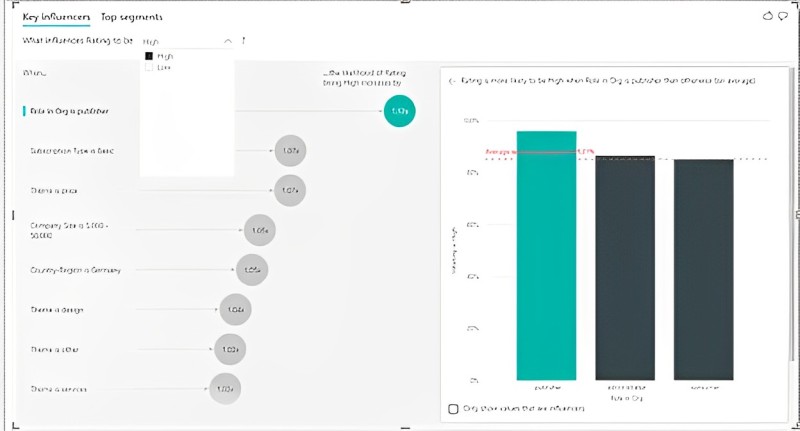Click the rightmost dark bar in the chart
Image resolution: width=800 pixels, height=431 pixels.
click(704, 269)
